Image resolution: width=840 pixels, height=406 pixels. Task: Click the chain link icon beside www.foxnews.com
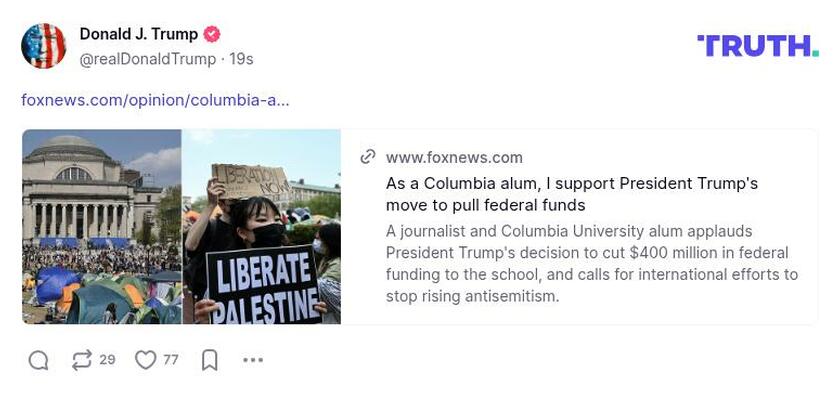[368, 157]
